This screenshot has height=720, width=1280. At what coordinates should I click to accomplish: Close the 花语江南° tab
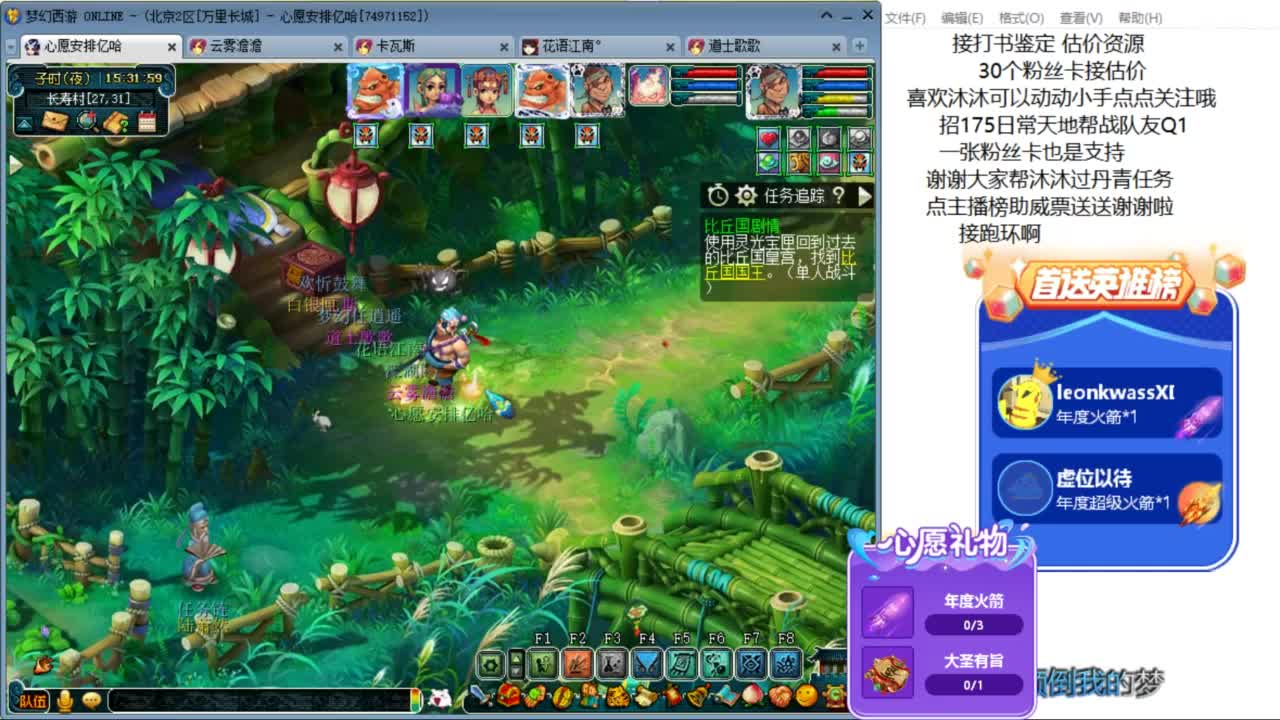[x=672, y=47]
